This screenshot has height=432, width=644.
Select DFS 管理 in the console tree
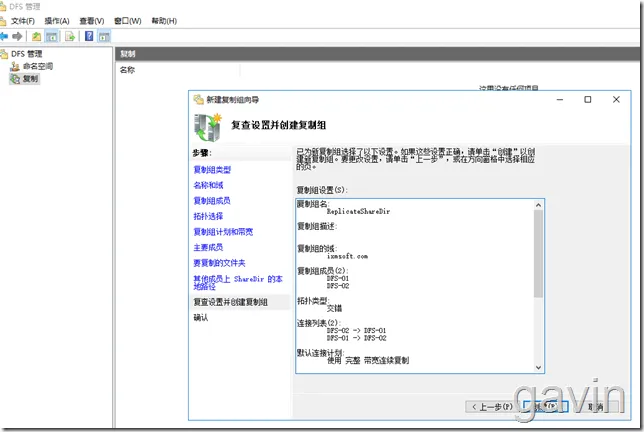coord(26,54)
